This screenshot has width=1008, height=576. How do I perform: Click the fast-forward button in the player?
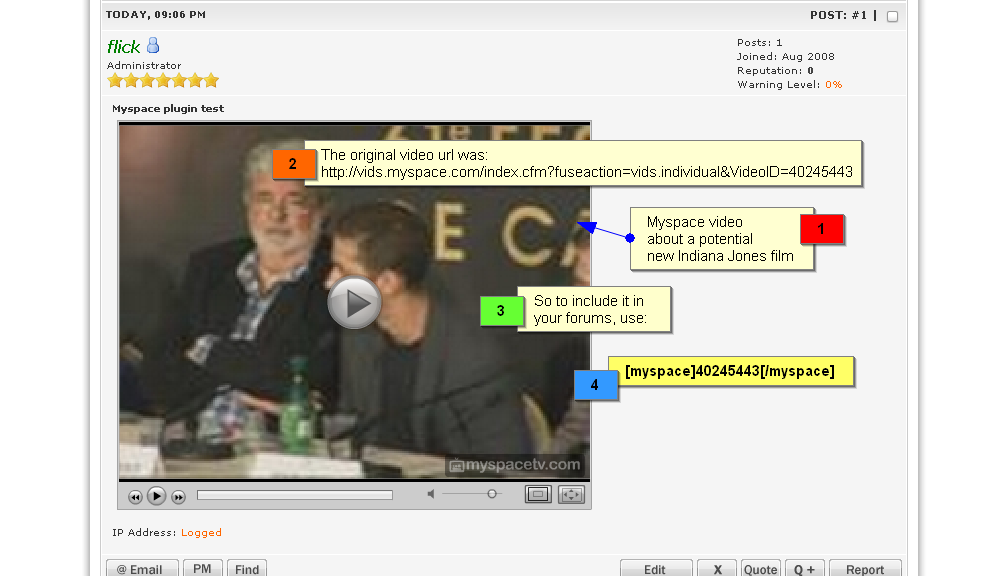point(178,497)
